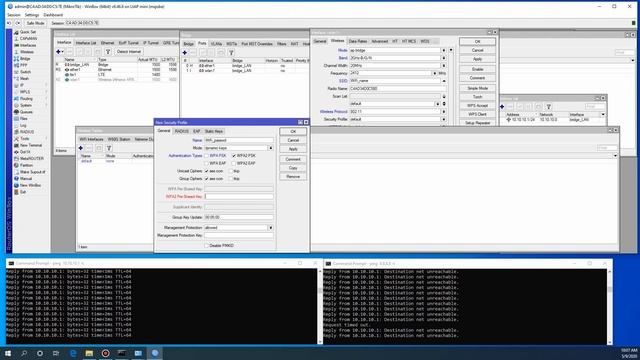The height and width of the screenshot is (360, 640).
Task: Open Dashboard menu
Action: tap(53, 15)
